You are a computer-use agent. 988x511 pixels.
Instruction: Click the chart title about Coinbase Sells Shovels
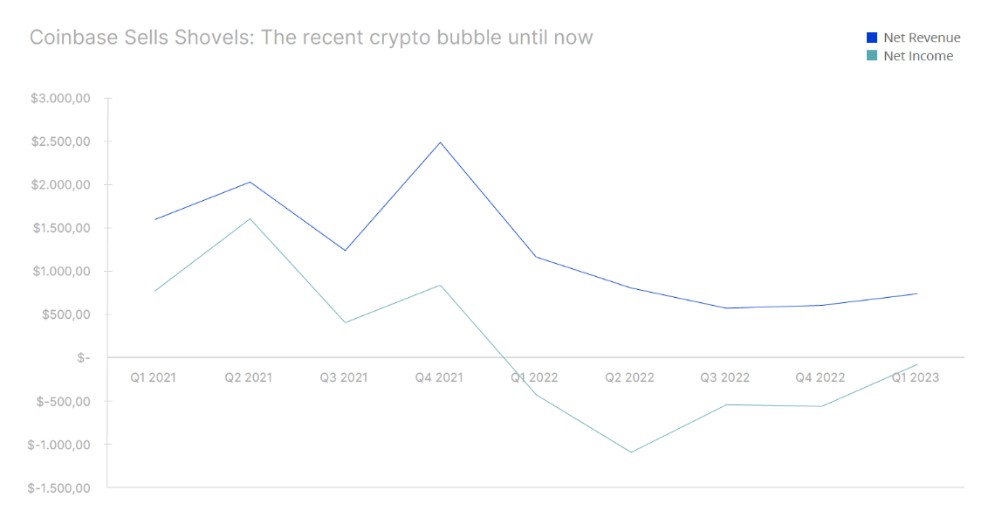[x=311, y=37]
